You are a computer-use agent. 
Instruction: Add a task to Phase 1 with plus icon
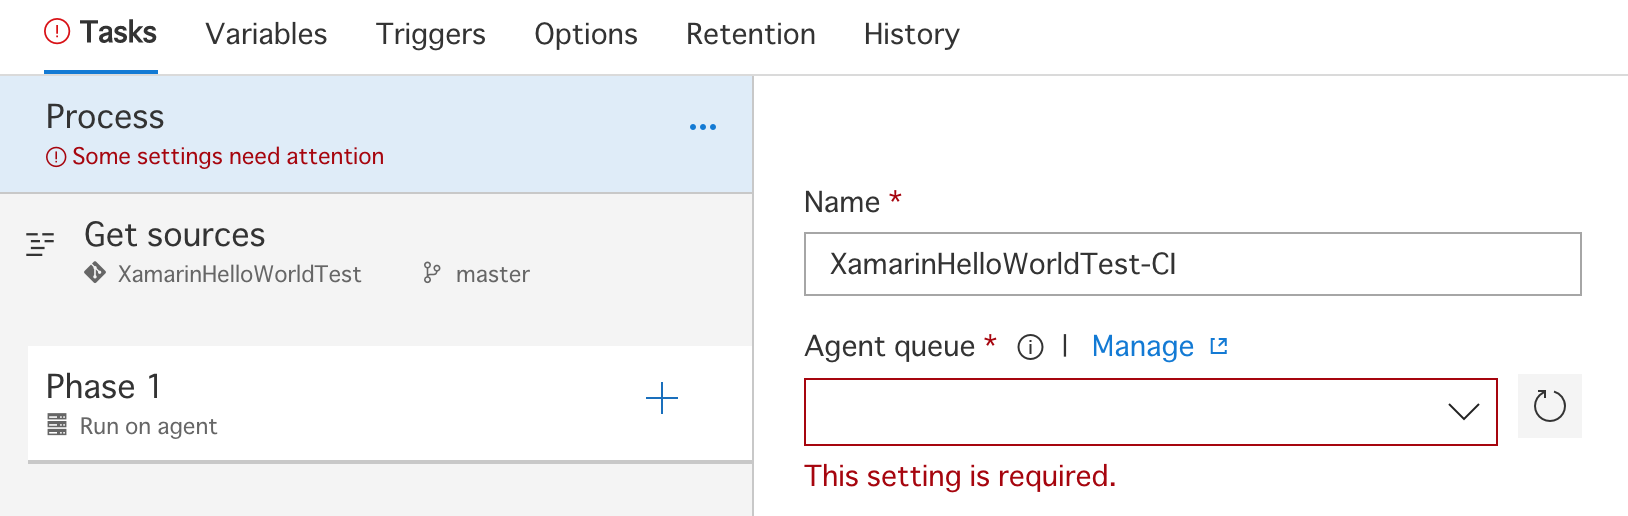pyautogui.click(x=662, y=399)
